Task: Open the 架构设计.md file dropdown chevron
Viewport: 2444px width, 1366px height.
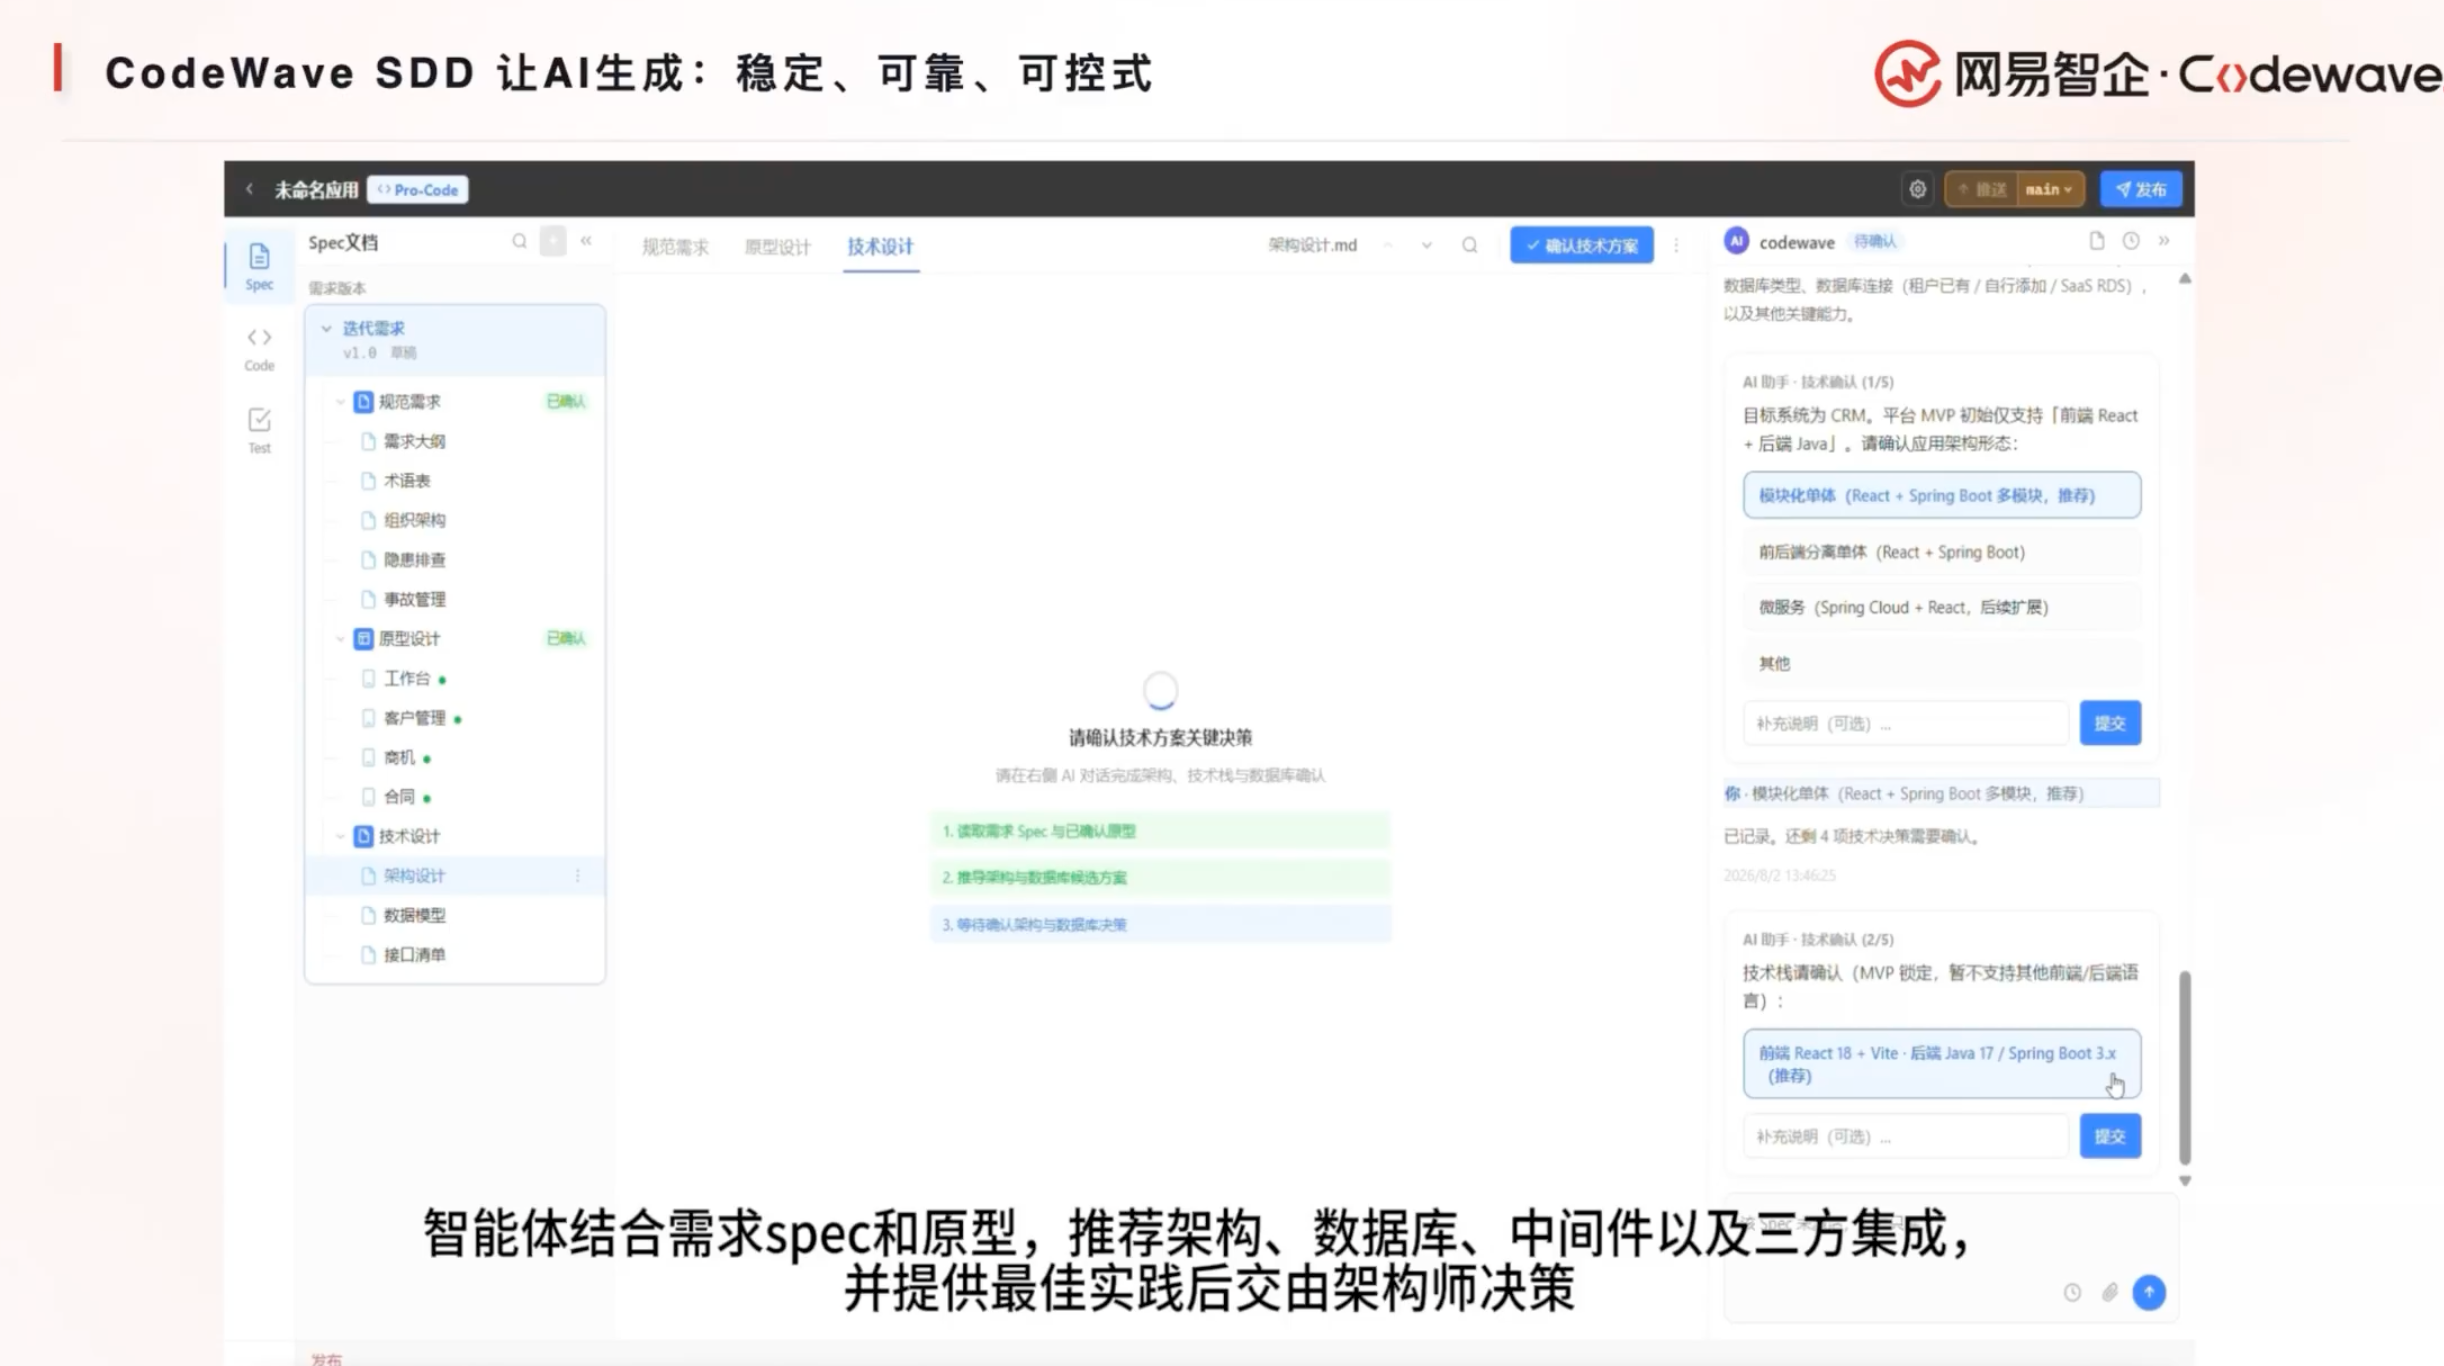Action: coord(1426,245)
